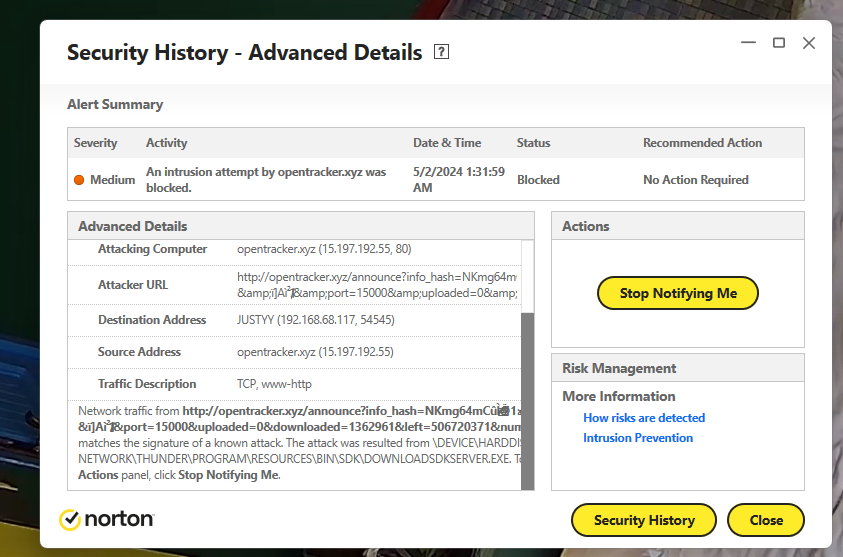Select the Destination Address row label
Screen dimensions: 843x557
[x=152, y=320]
